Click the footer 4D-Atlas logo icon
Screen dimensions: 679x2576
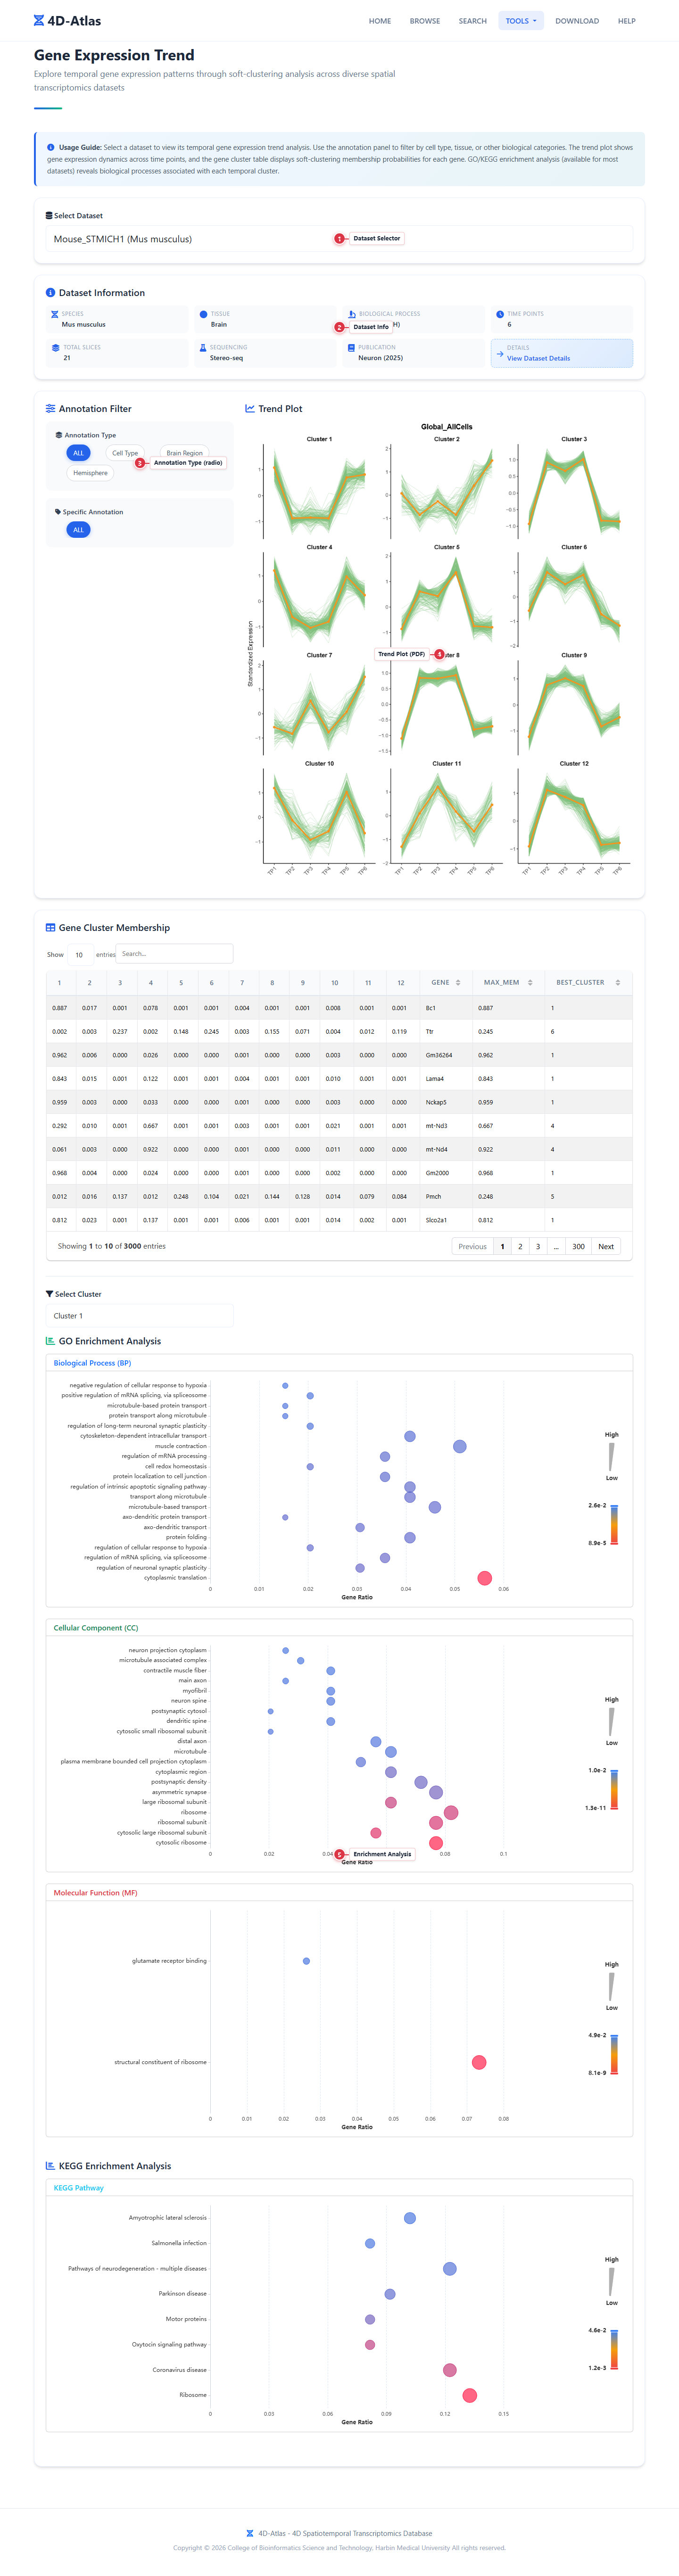point(250,2533)
